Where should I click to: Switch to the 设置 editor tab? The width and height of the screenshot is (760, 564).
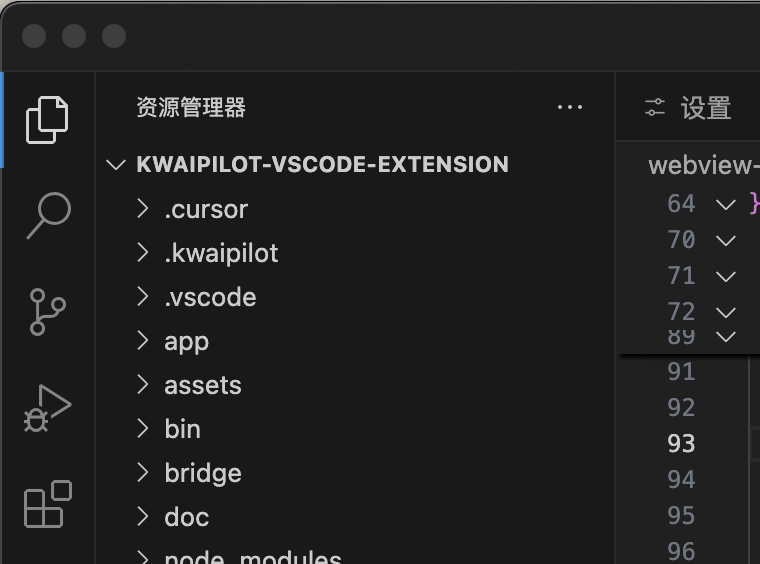[704, 108]
